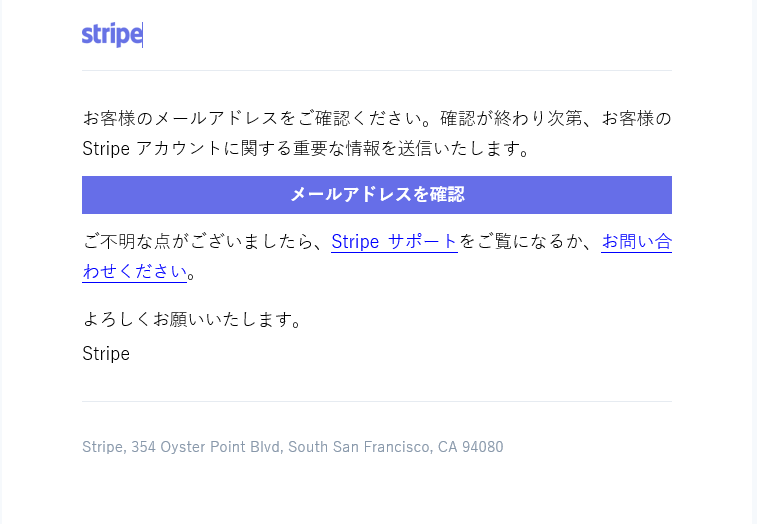Viewport: 757px width, 524px height.
Task: Click the Stripe logo in the header
Action: 111,35
